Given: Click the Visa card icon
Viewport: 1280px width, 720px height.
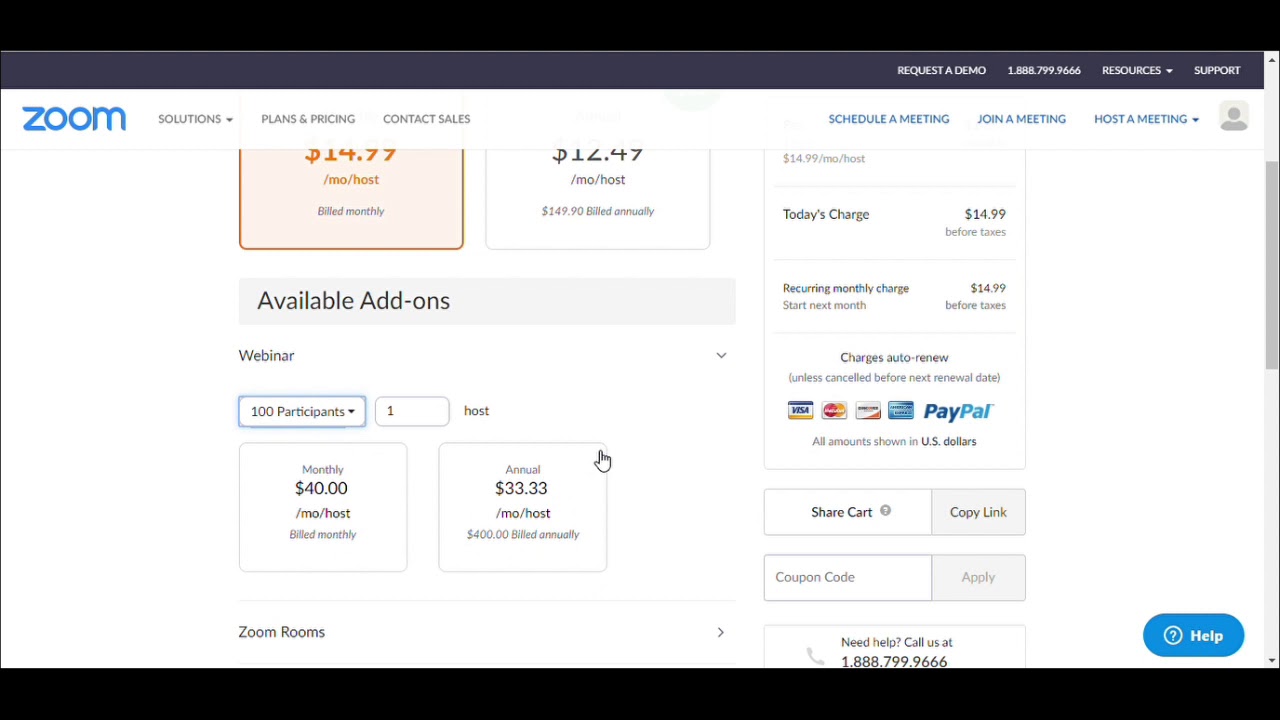Looking at the screenshot, I should (800, 411).
